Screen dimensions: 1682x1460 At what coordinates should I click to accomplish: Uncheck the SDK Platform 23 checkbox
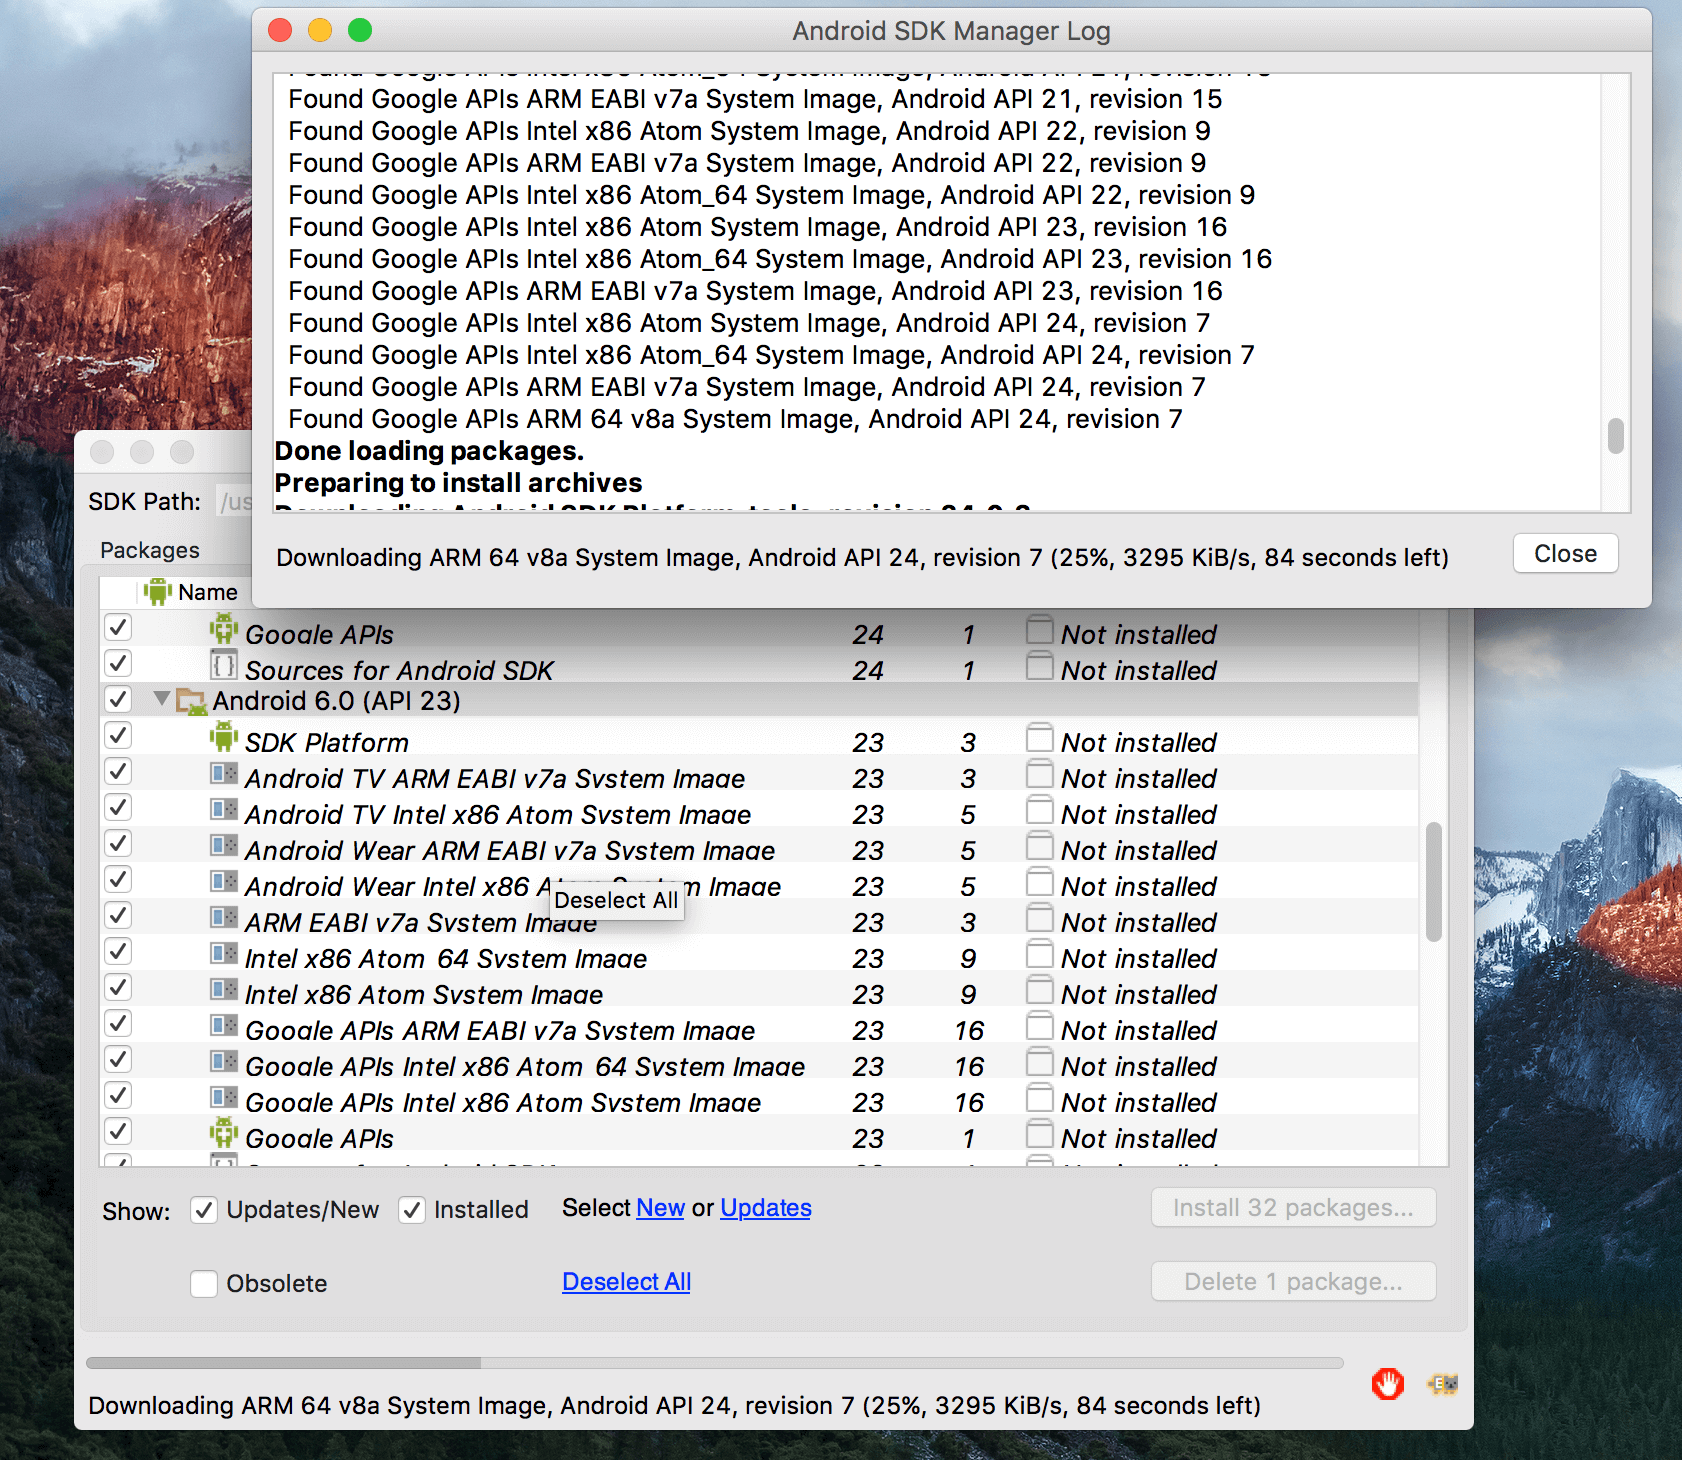click(x=118, y=735)
